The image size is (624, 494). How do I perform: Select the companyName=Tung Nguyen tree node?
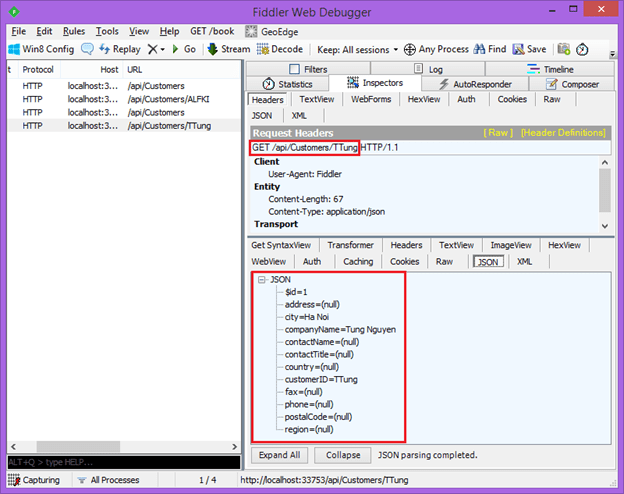pyautogui.click(x=340, y=329)
